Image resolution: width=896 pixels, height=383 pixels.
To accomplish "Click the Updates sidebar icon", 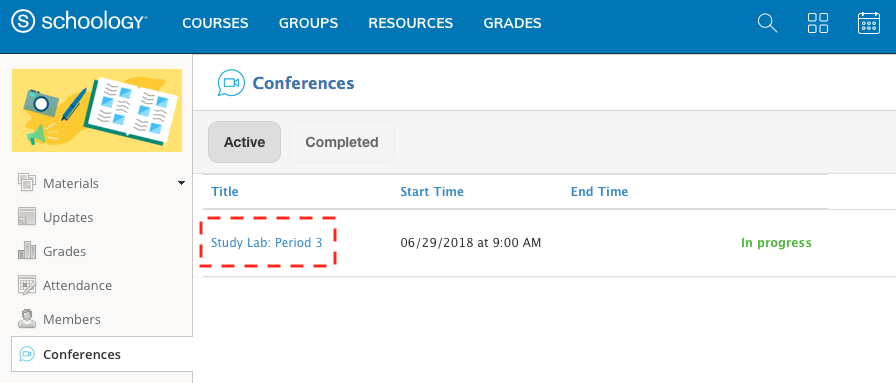I will click(27, 217).
